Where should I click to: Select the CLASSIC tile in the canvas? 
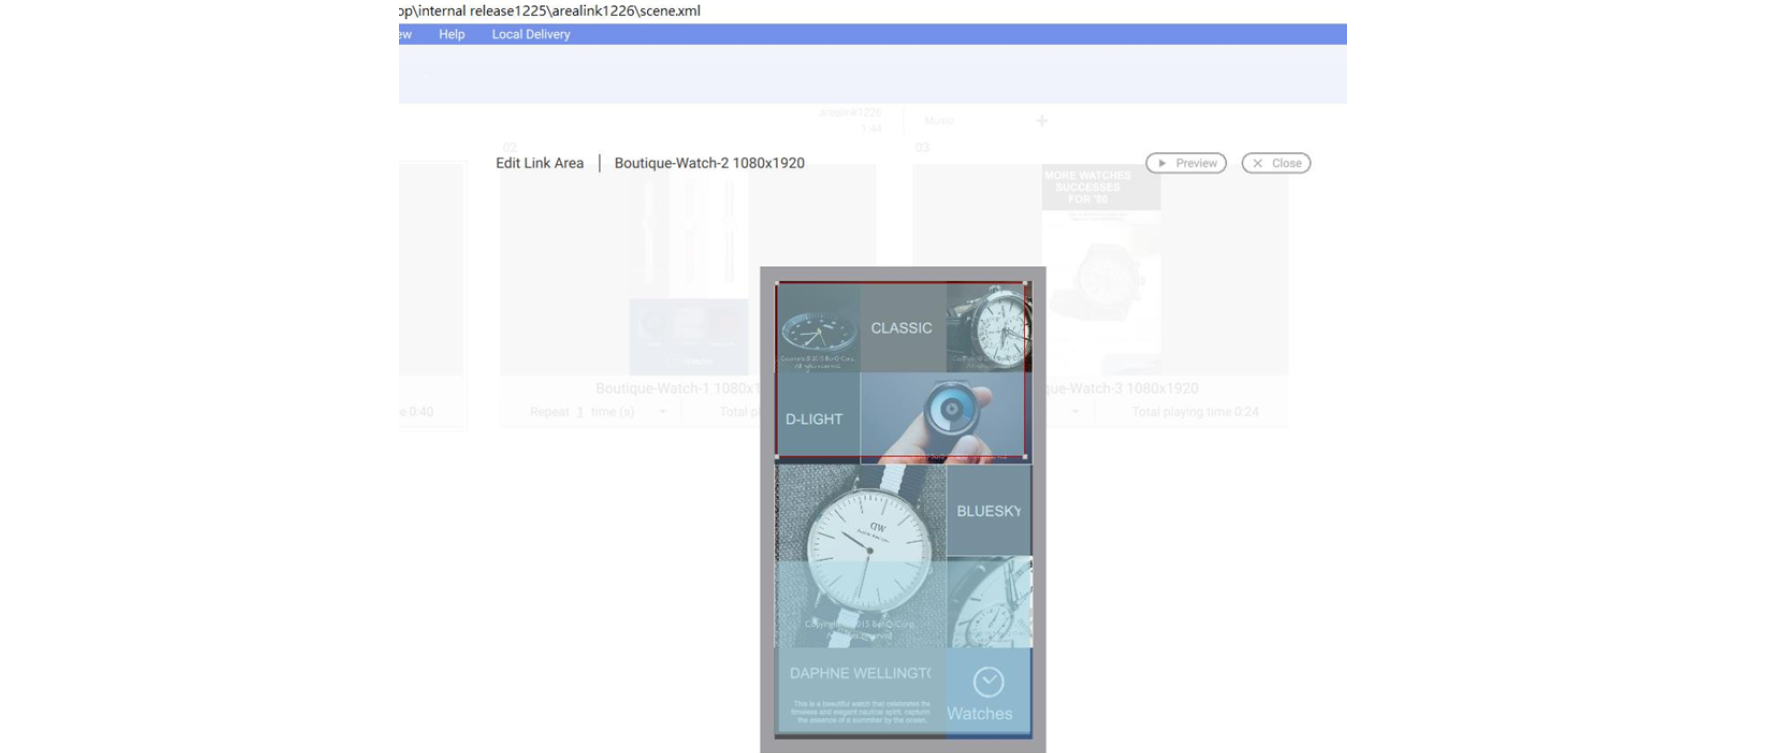click(x=901, y=328)
